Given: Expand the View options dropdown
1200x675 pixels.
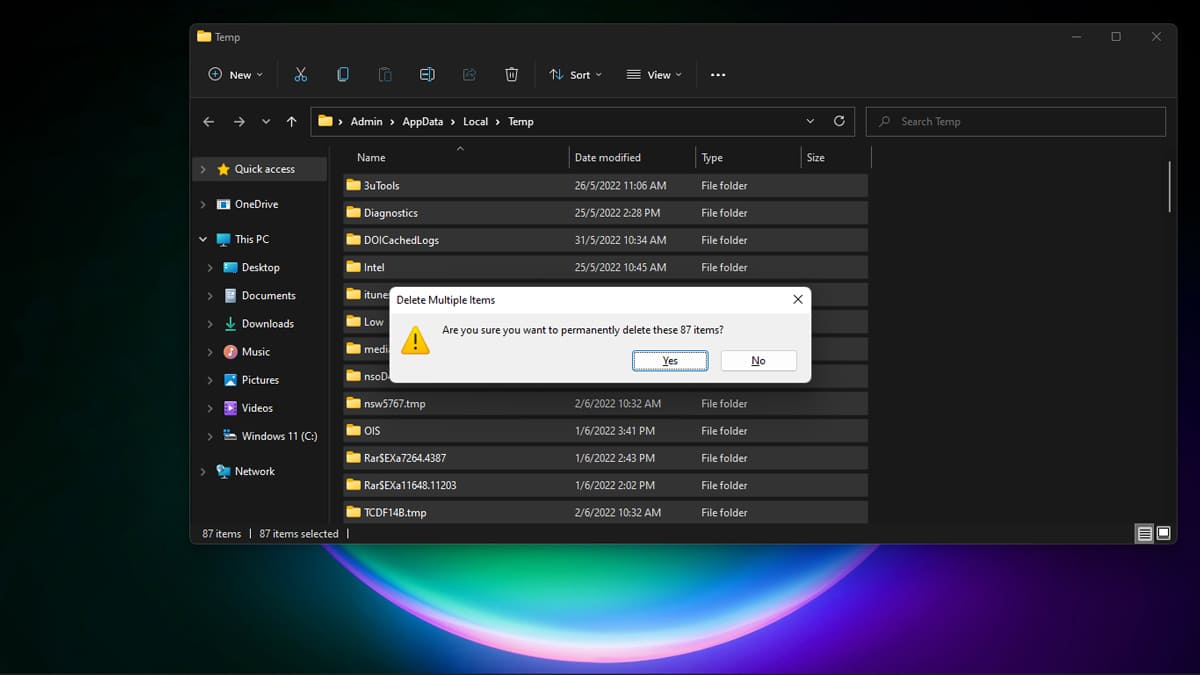Looking at the screenshot, I should tap(654, 74).
